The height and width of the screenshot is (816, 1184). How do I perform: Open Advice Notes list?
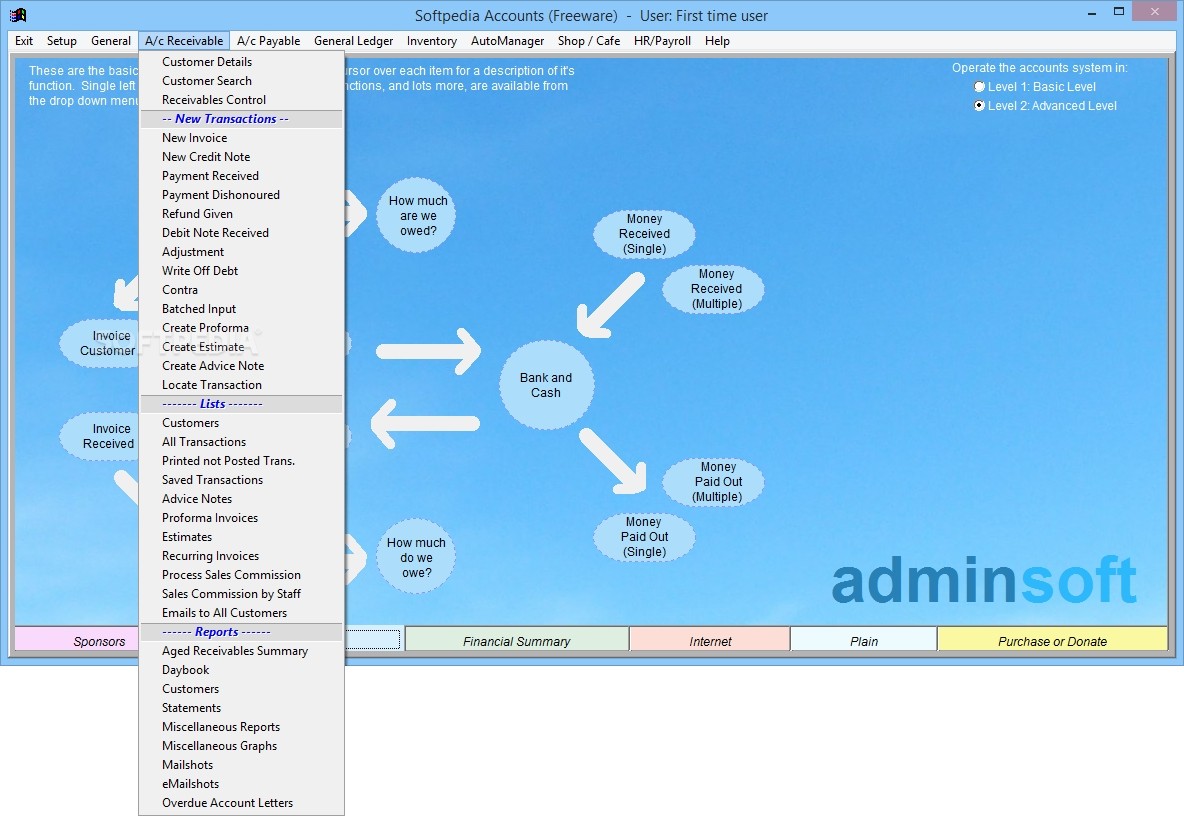tap(242, 499)
